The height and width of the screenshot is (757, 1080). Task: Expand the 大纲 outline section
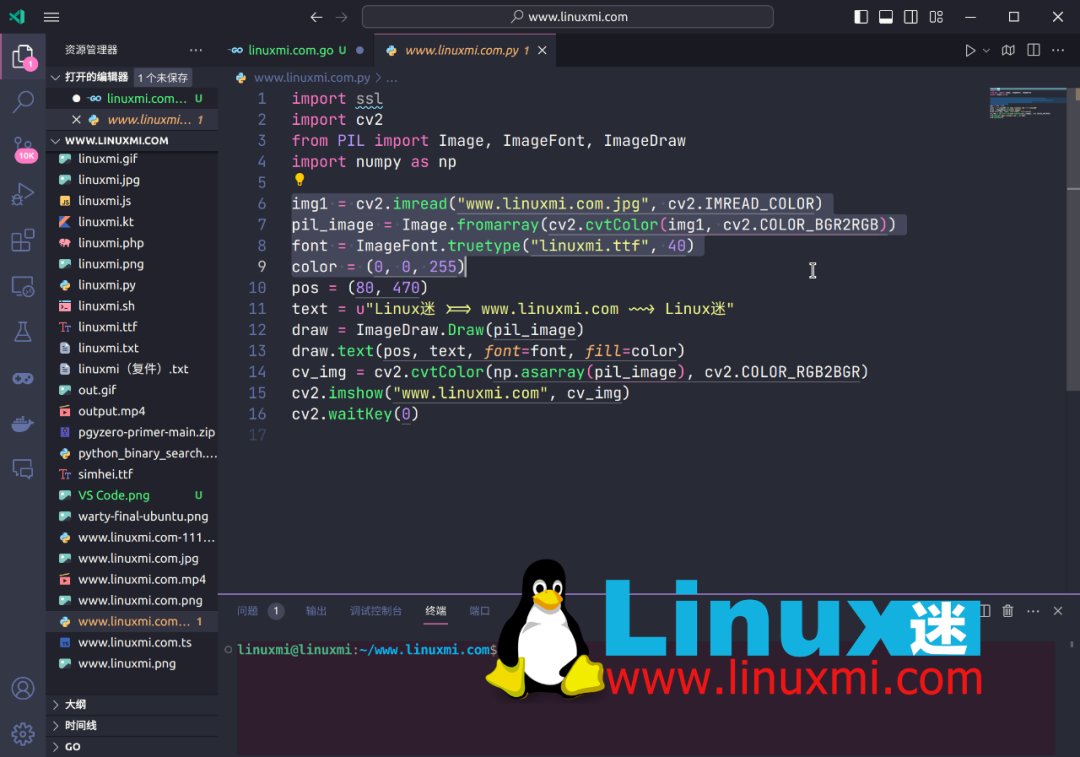[x=134, y=704]
